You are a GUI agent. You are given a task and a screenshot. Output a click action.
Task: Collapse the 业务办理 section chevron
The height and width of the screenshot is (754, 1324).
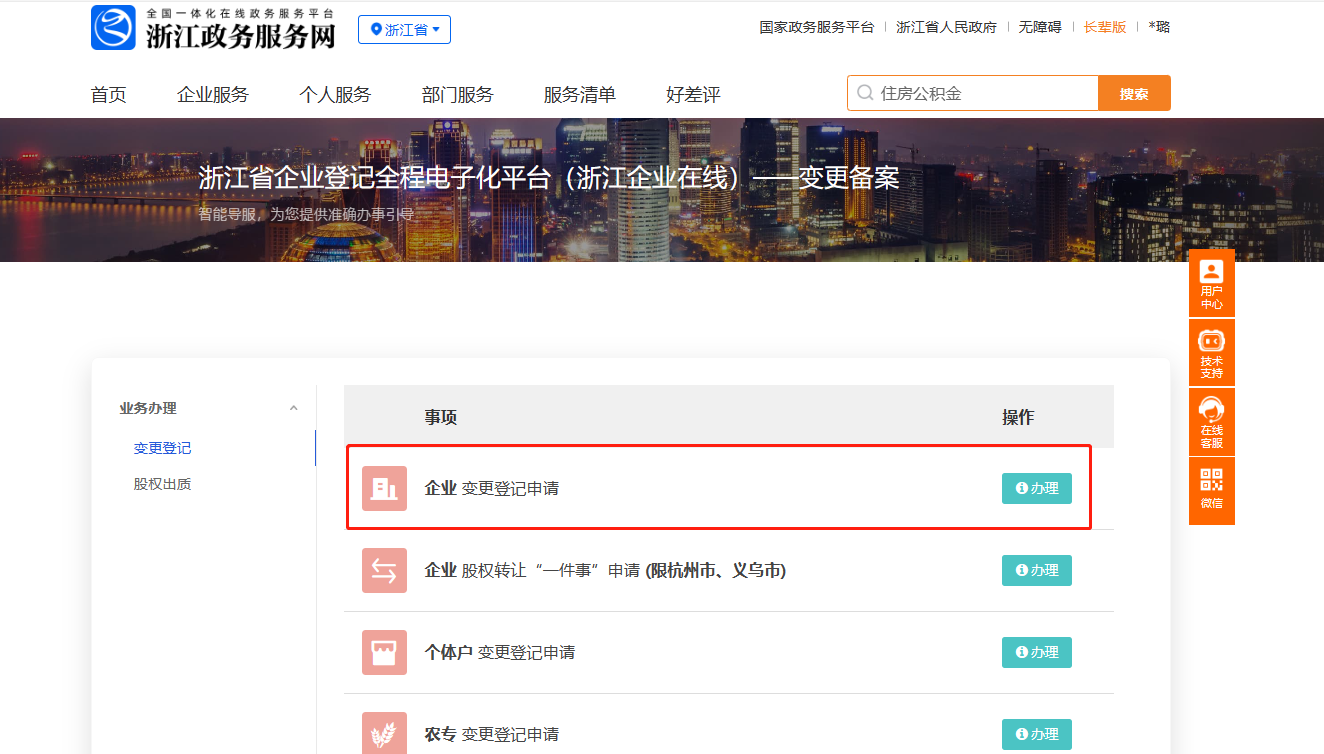293,408
